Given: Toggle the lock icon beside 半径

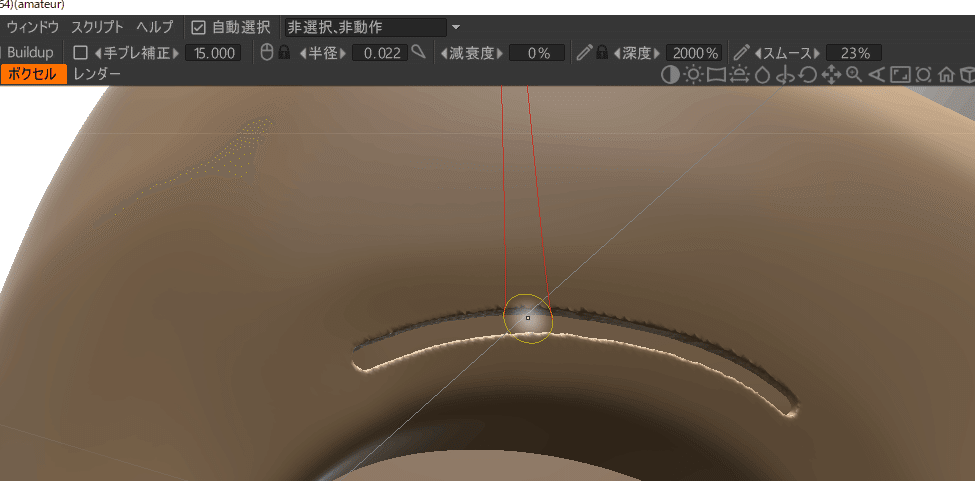Looking at the screenshot, I should coord(284,52).
